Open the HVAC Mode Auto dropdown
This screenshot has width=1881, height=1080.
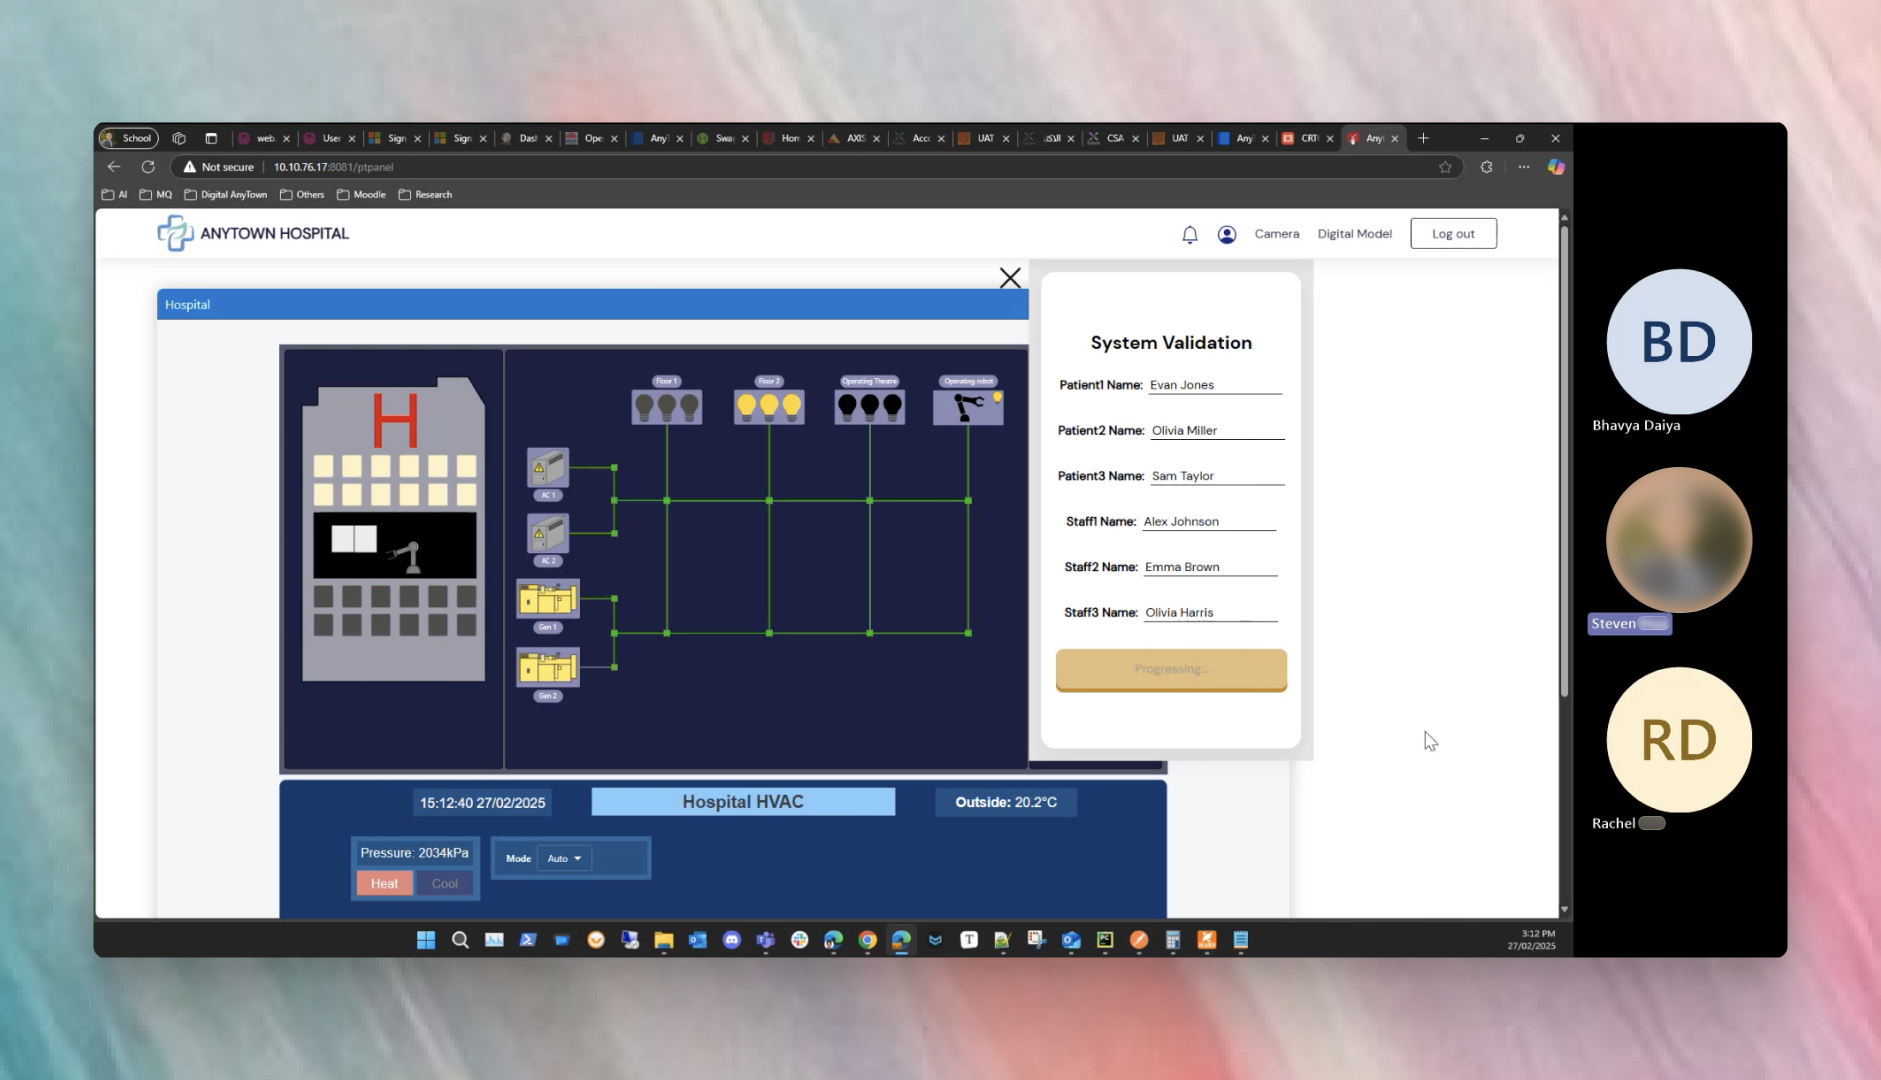coord(563,858)
